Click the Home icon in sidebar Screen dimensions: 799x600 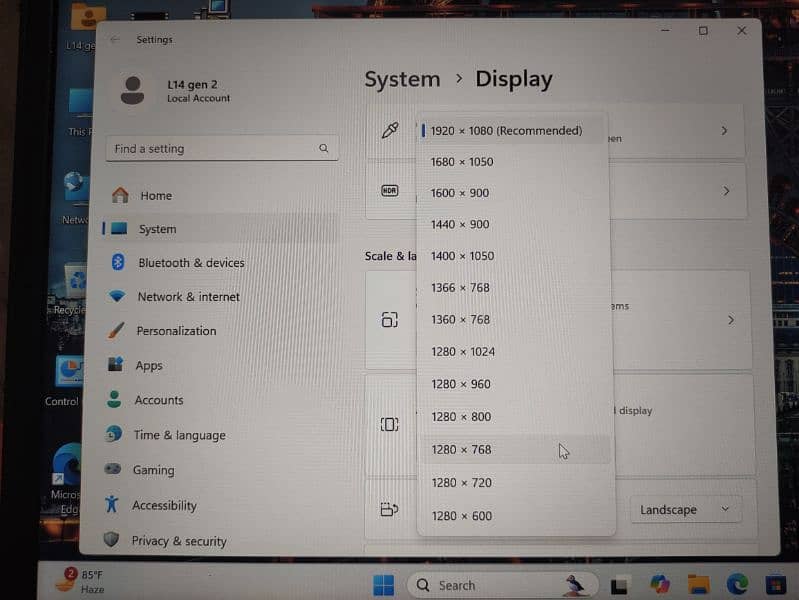point(120,195)
